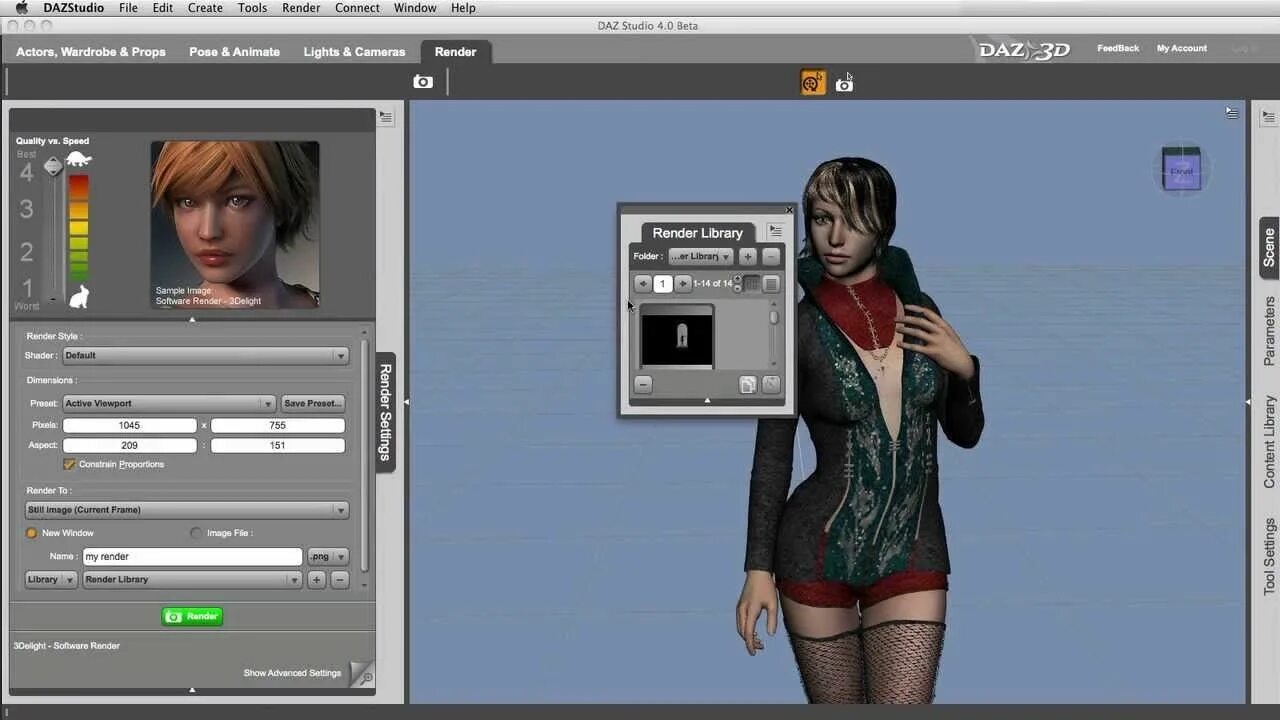The width and height of the screenshot is (1280, 720).
Task: Open the Render Settings pane options menu icon
Action: (x=386, y=118)
